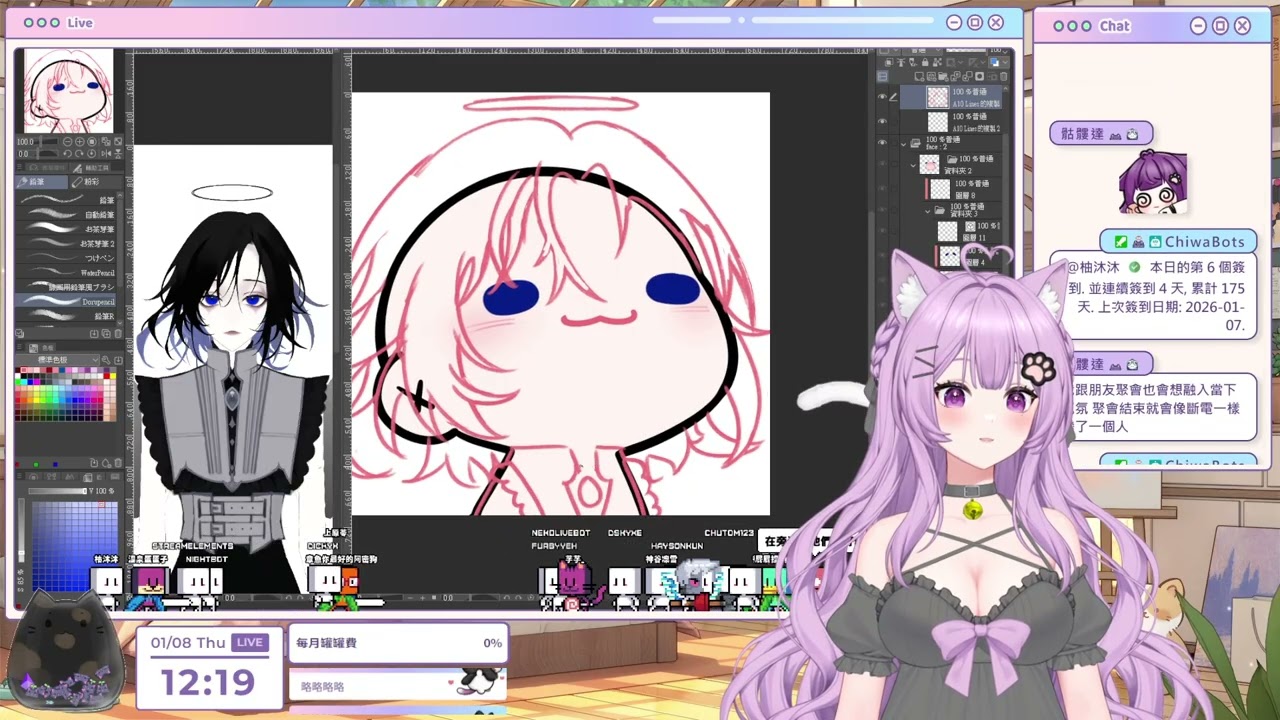The height and width of the screenshot is (720, 1280).
Task: Maximize the Chat window
Action: coord(1220,26)
